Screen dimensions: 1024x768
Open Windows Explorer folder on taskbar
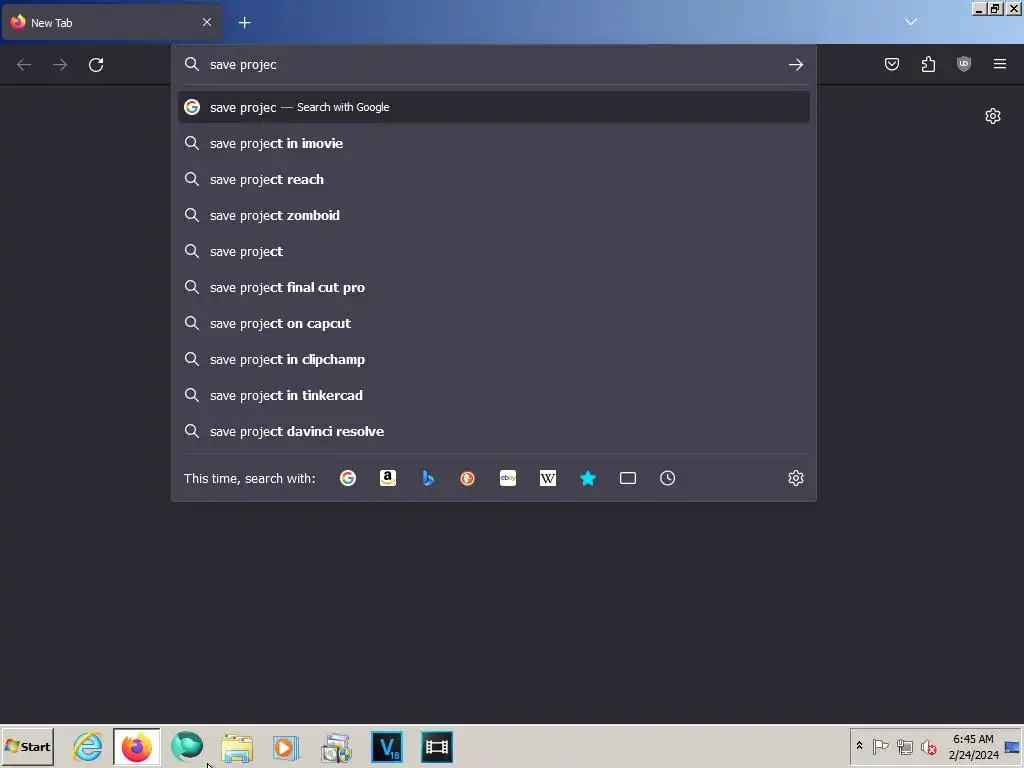236,746
